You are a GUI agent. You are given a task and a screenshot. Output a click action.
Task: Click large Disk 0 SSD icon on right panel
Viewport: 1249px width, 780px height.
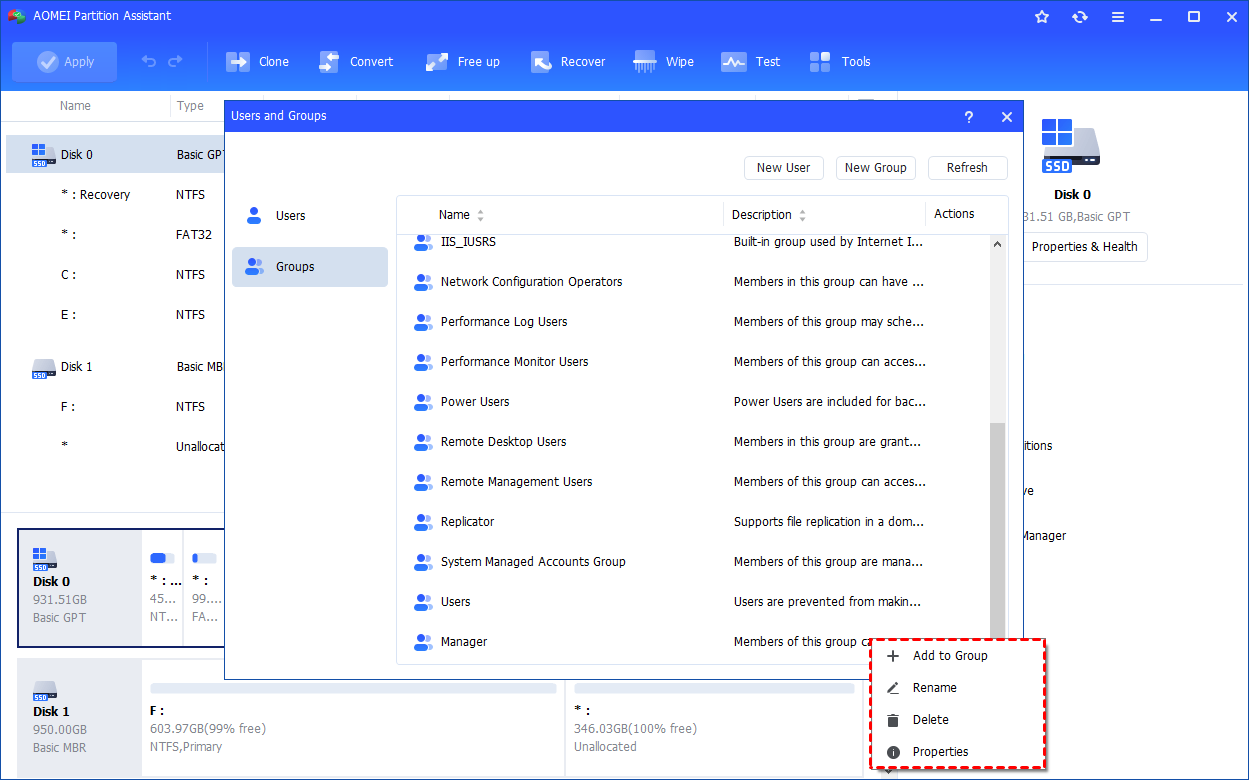point(1071,146)
